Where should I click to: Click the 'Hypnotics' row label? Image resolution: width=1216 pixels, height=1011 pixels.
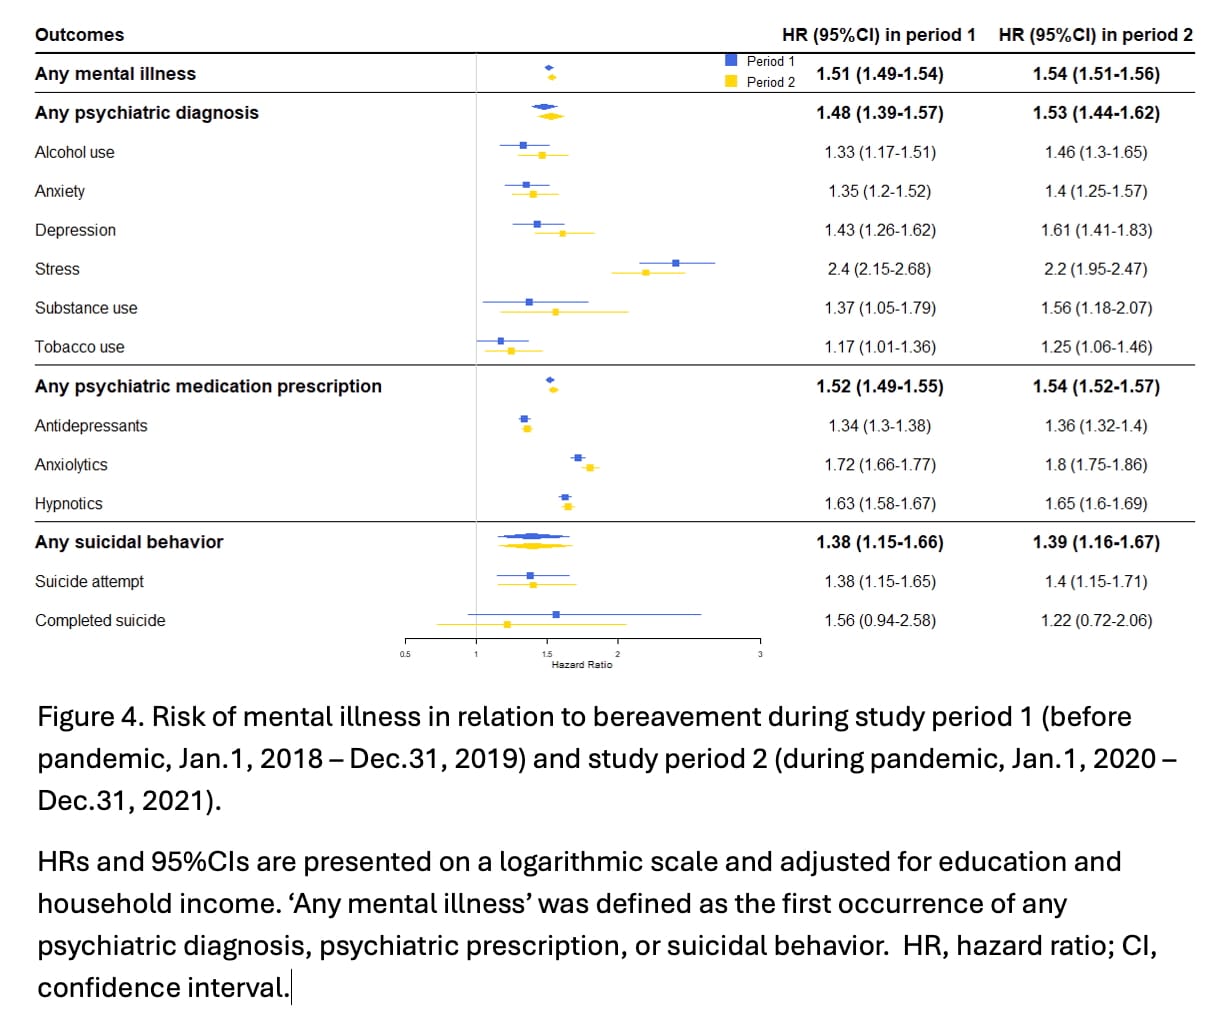69,504
